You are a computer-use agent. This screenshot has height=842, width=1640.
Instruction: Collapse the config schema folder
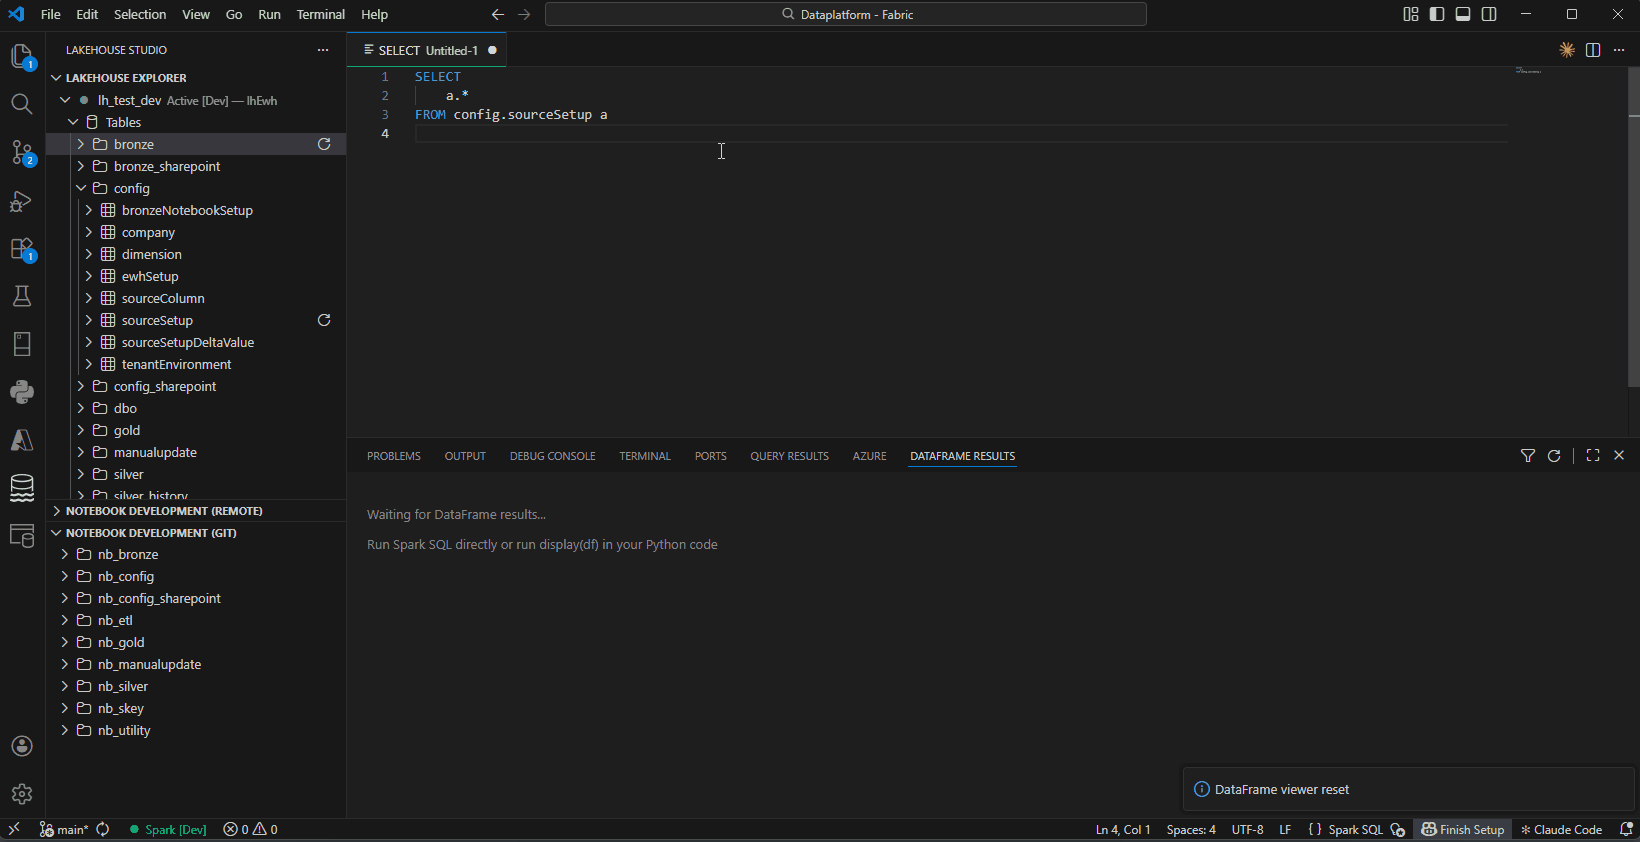coord(81,188)
